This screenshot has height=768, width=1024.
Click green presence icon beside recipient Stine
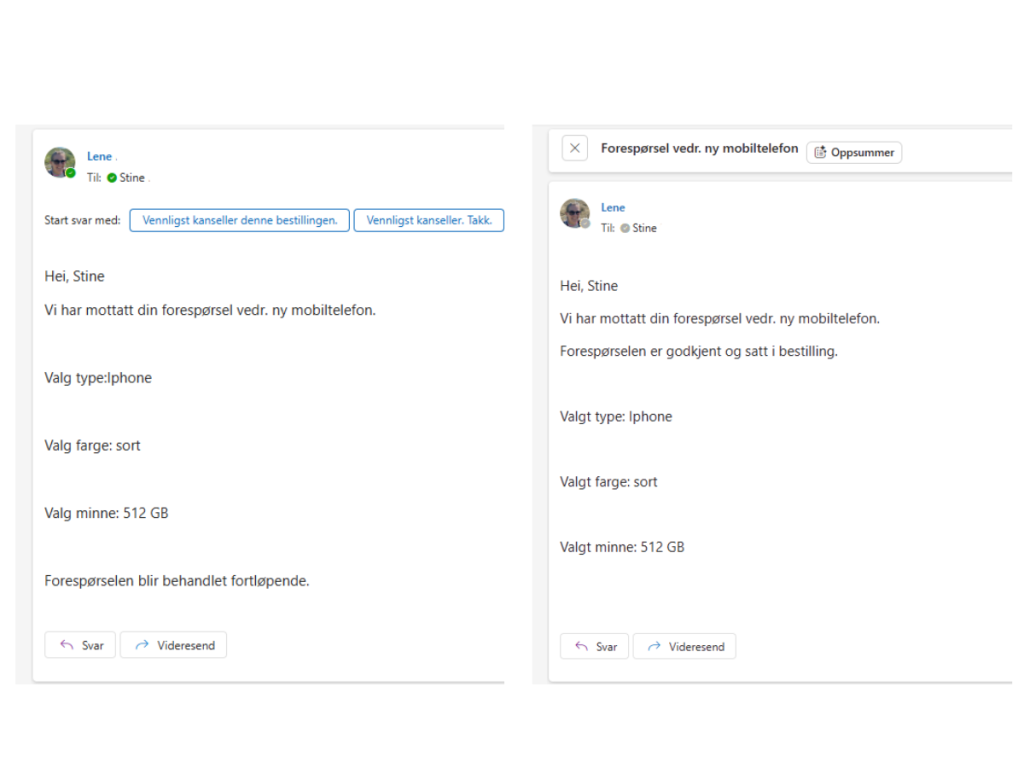(112, 178)
